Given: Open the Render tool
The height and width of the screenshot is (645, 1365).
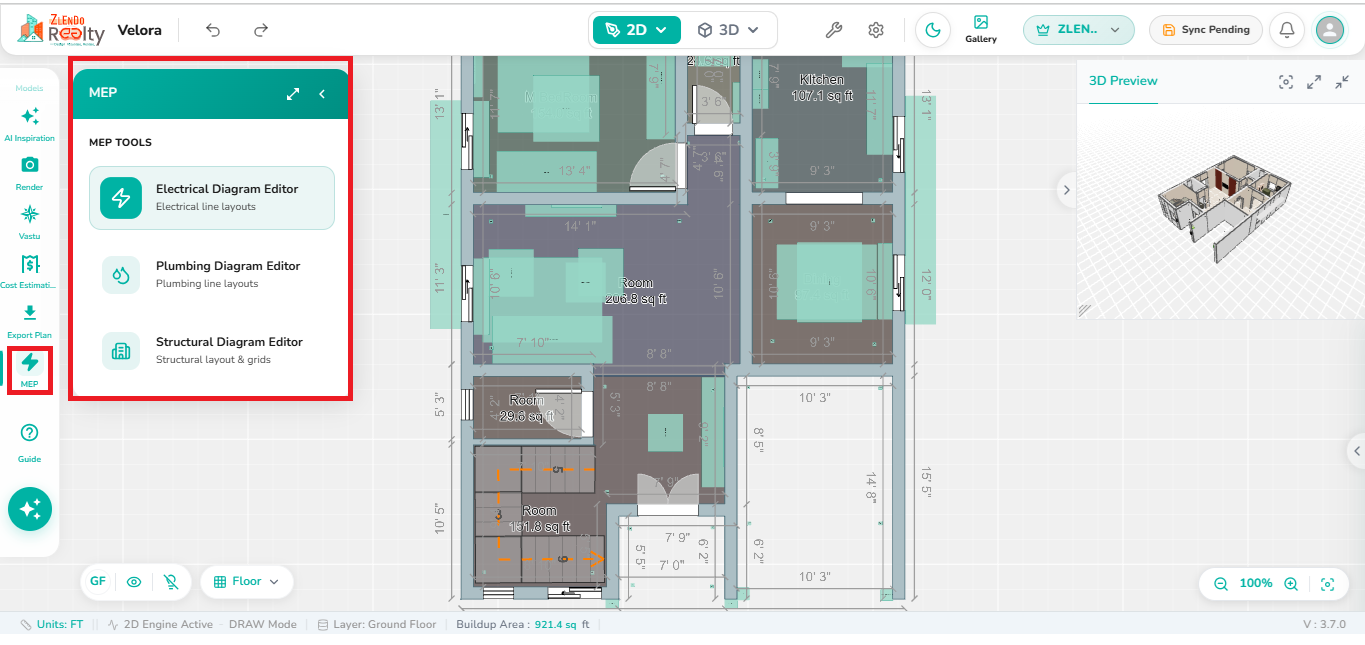Looking at the screenshot, I should click(30, 173).
